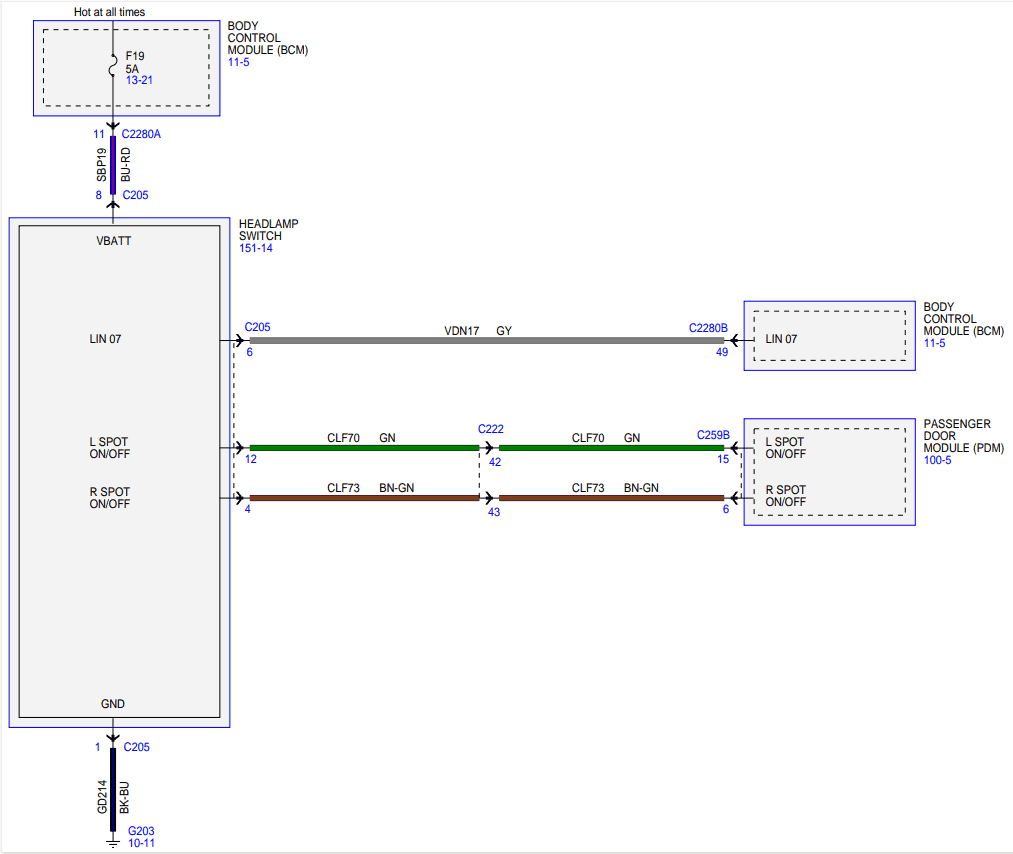Viewport: 1013px width, 854px height.
Task: Click the VDN17 circuit label
Action: click(x=462, y=331)
